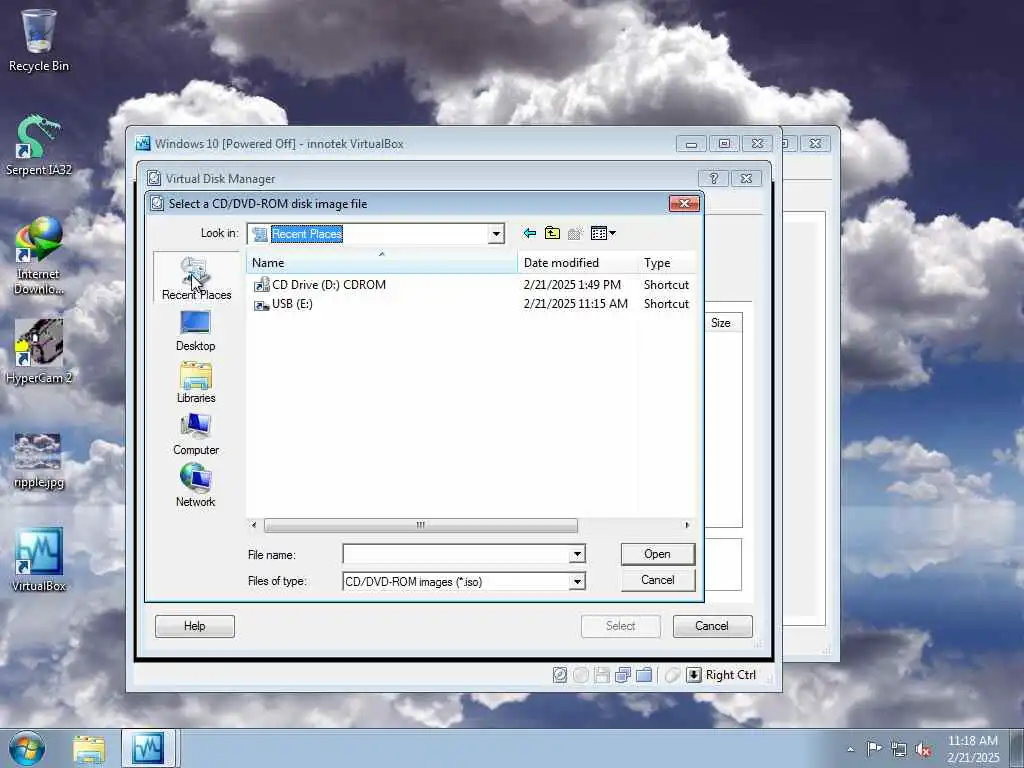Click the 2/21/2025 11:15 AM date cell
The height and width of the screenshot is (768, 1024).
[x=575, y=304]
